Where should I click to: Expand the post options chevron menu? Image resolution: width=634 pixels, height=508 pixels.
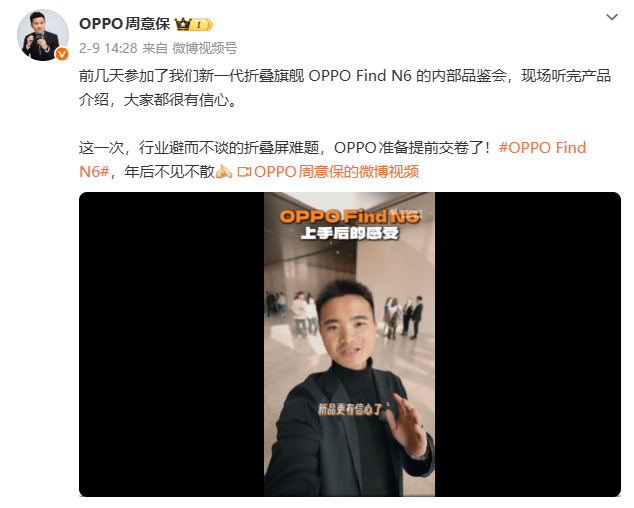pos(612,17)
